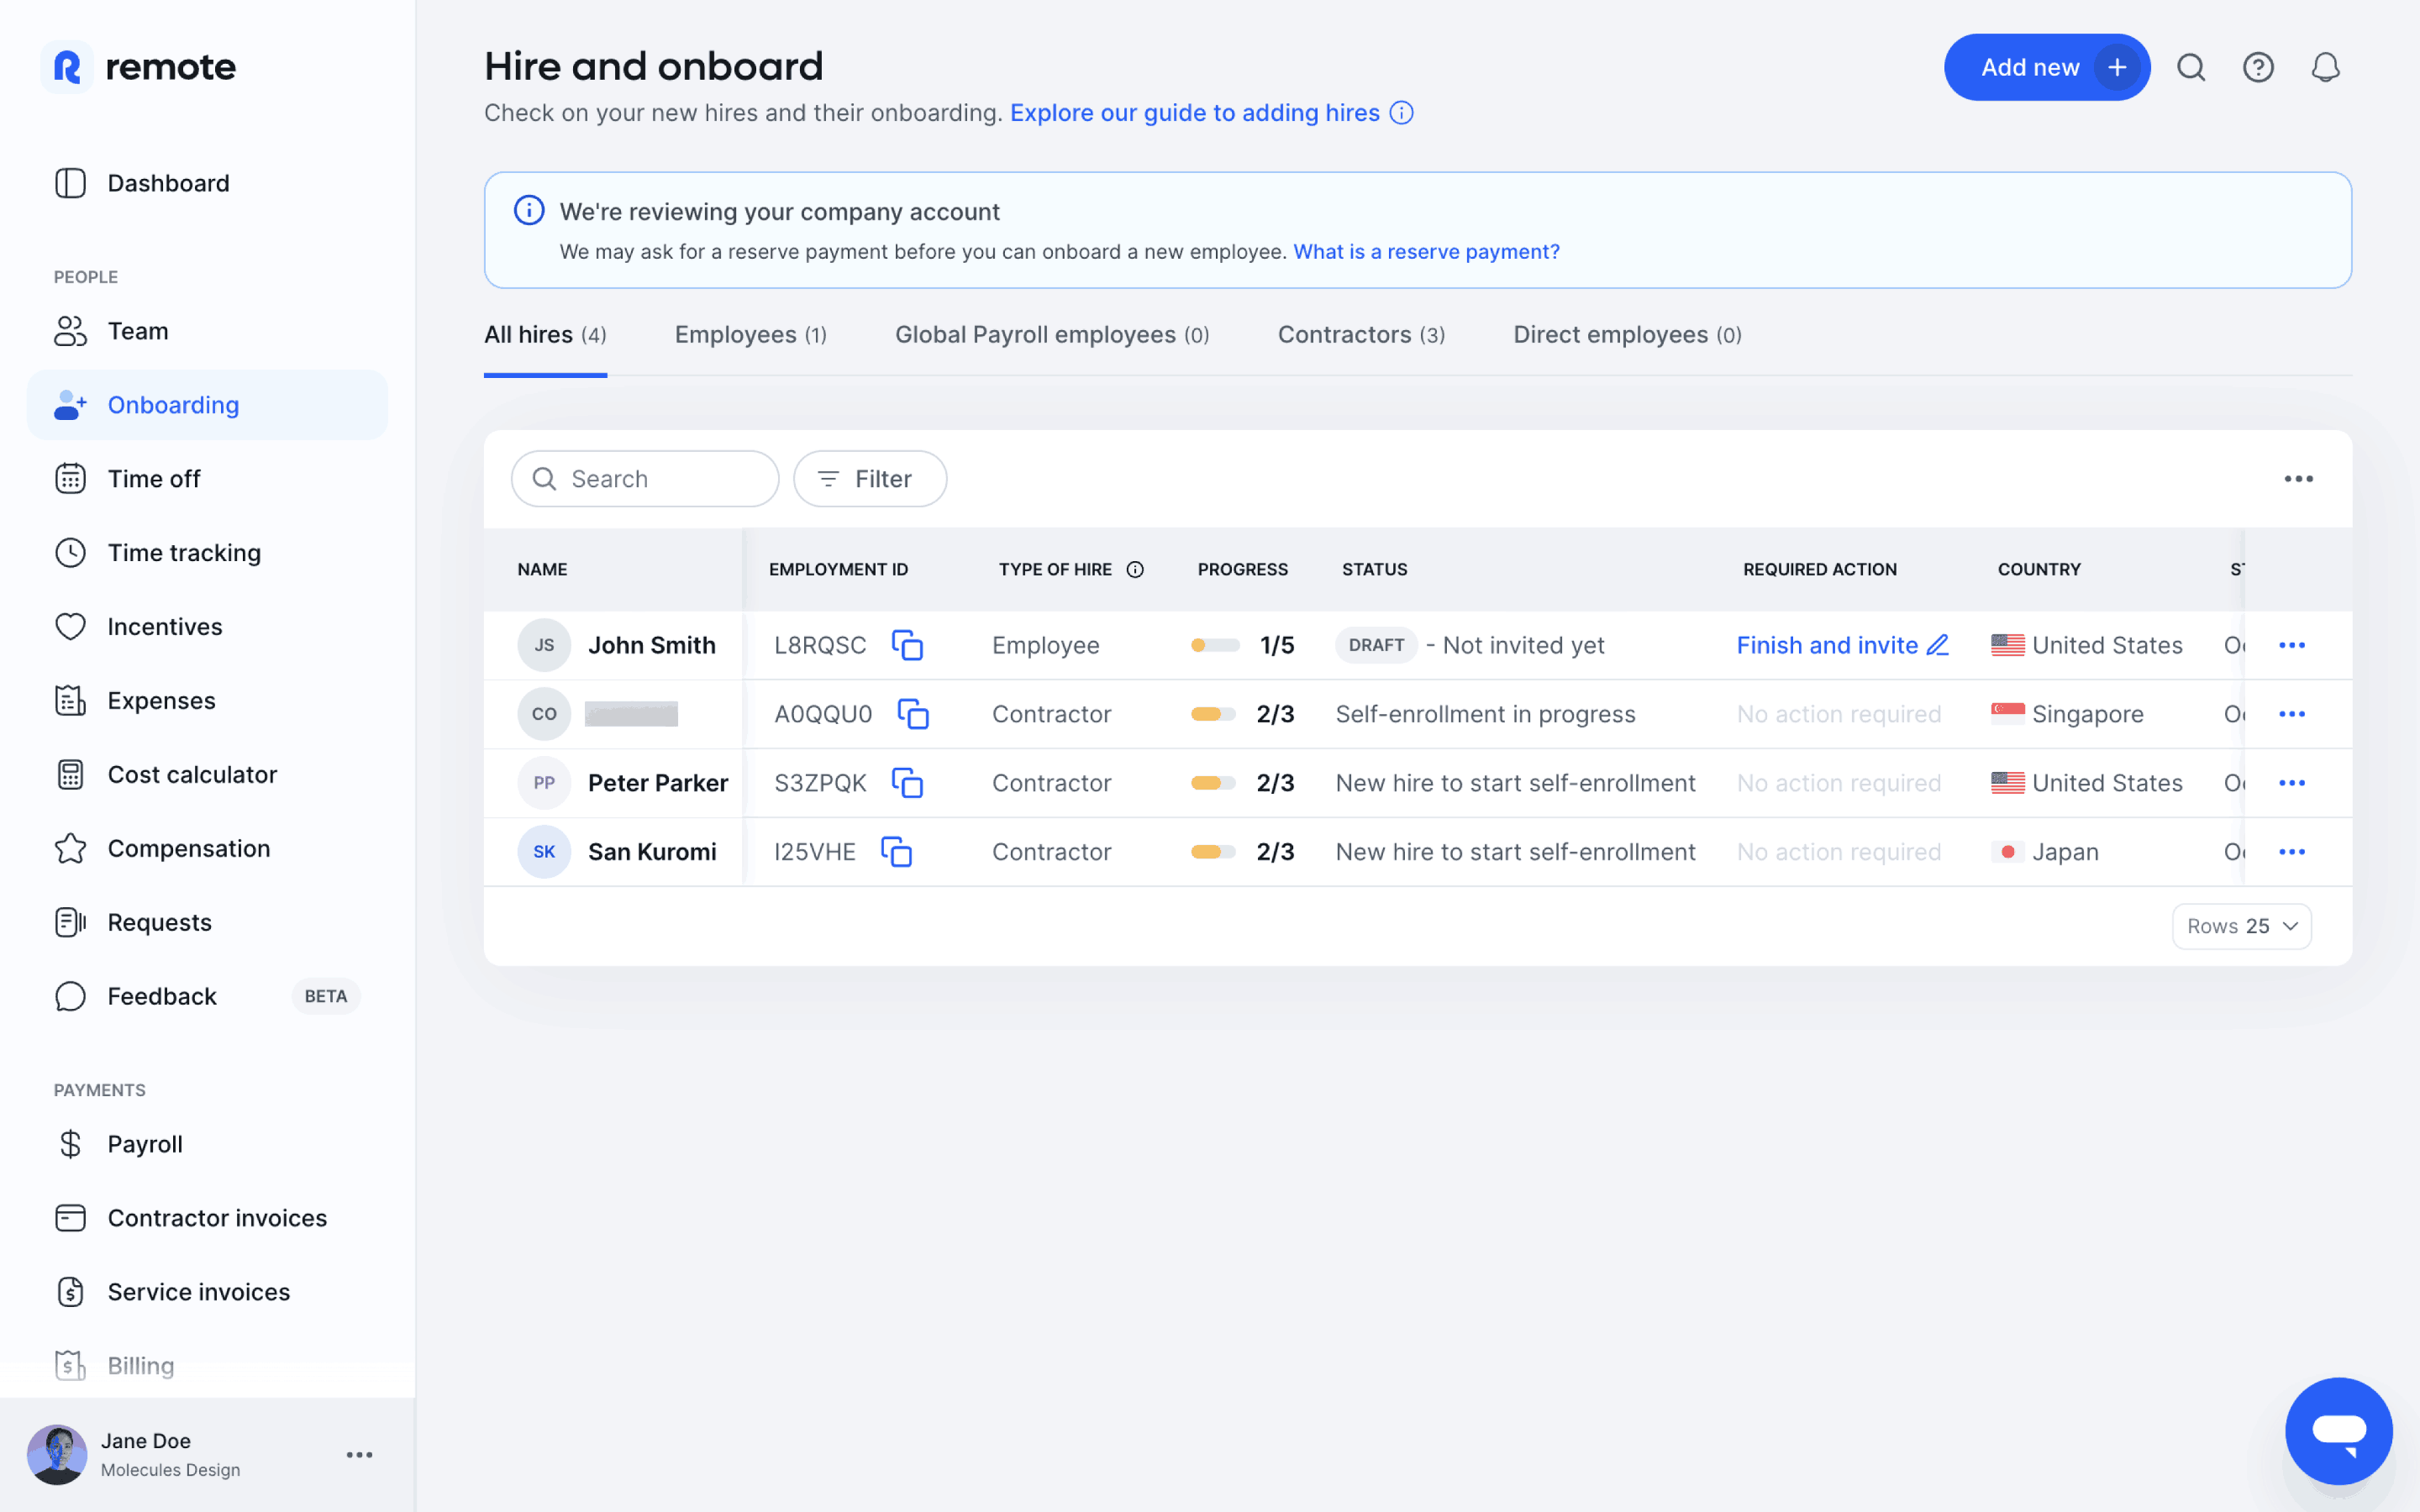Copy the I25VHE employment ID
The height and width of the screenshot is (1512, 2420).
tap(896, 852)
